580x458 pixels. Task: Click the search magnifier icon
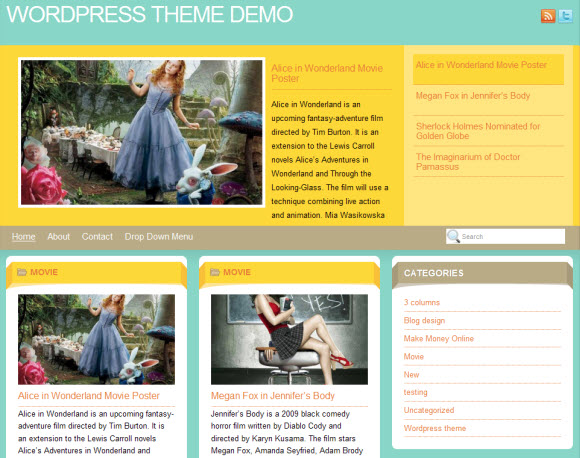(453, 236)
